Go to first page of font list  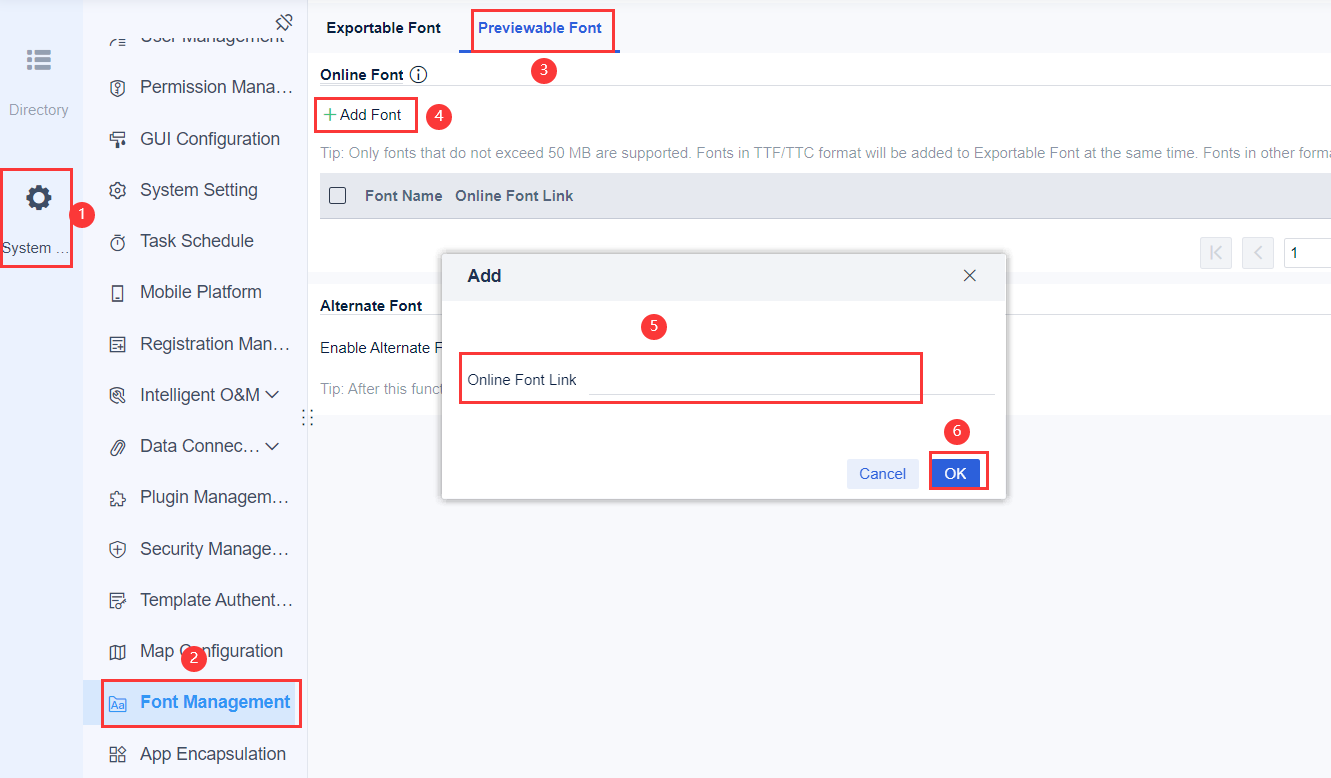1216,253
